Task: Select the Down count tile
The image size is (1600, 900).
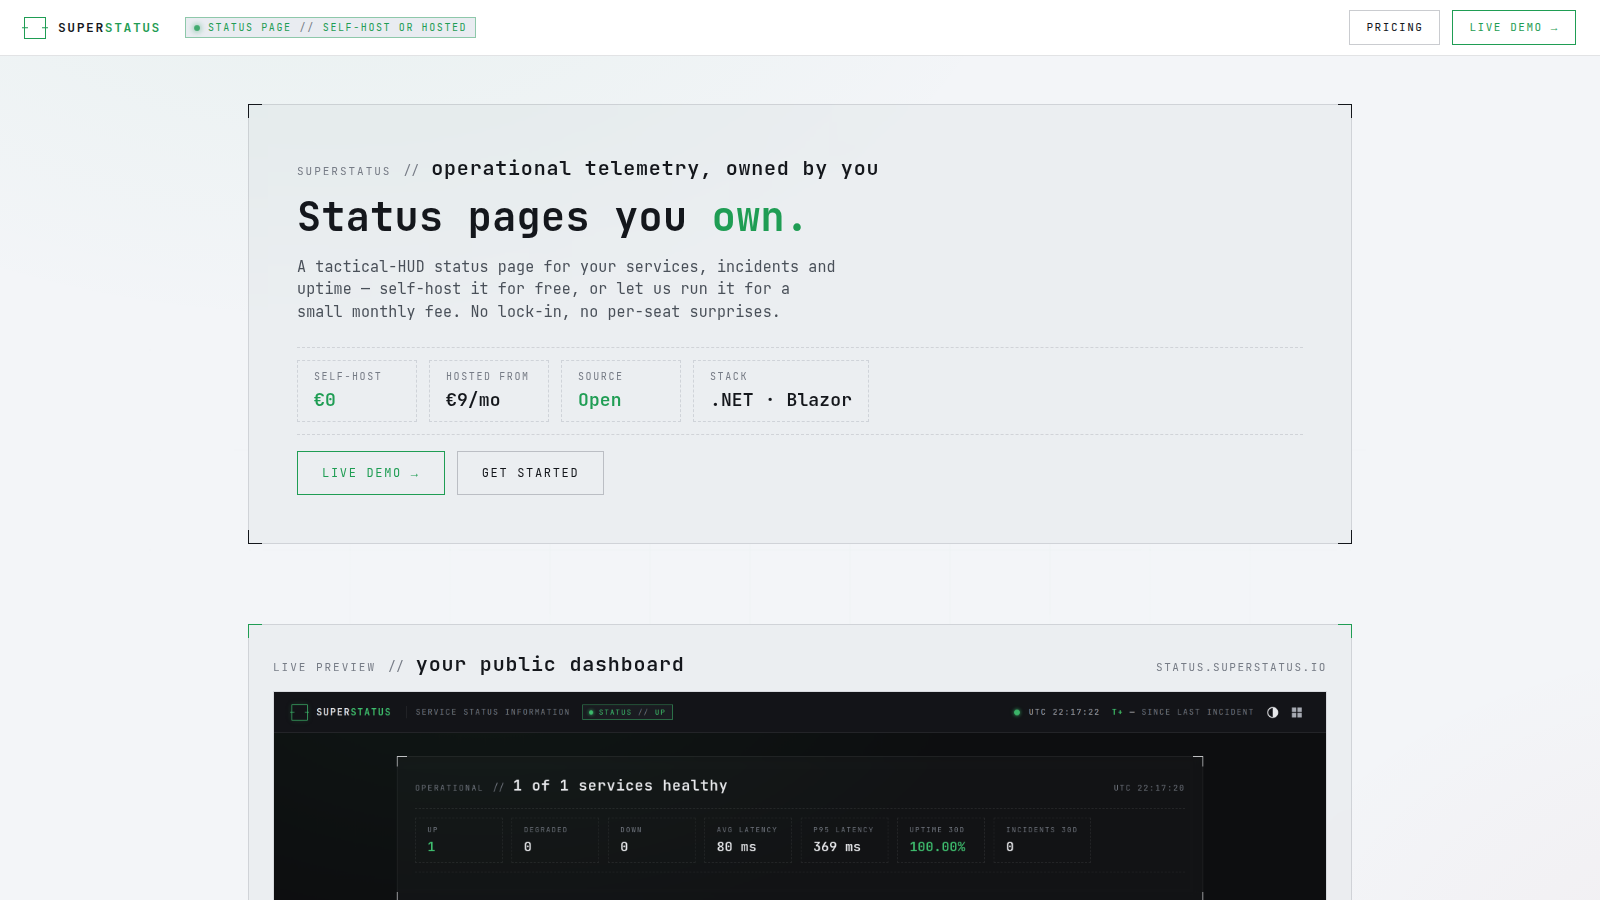Action: click(651, 840)
